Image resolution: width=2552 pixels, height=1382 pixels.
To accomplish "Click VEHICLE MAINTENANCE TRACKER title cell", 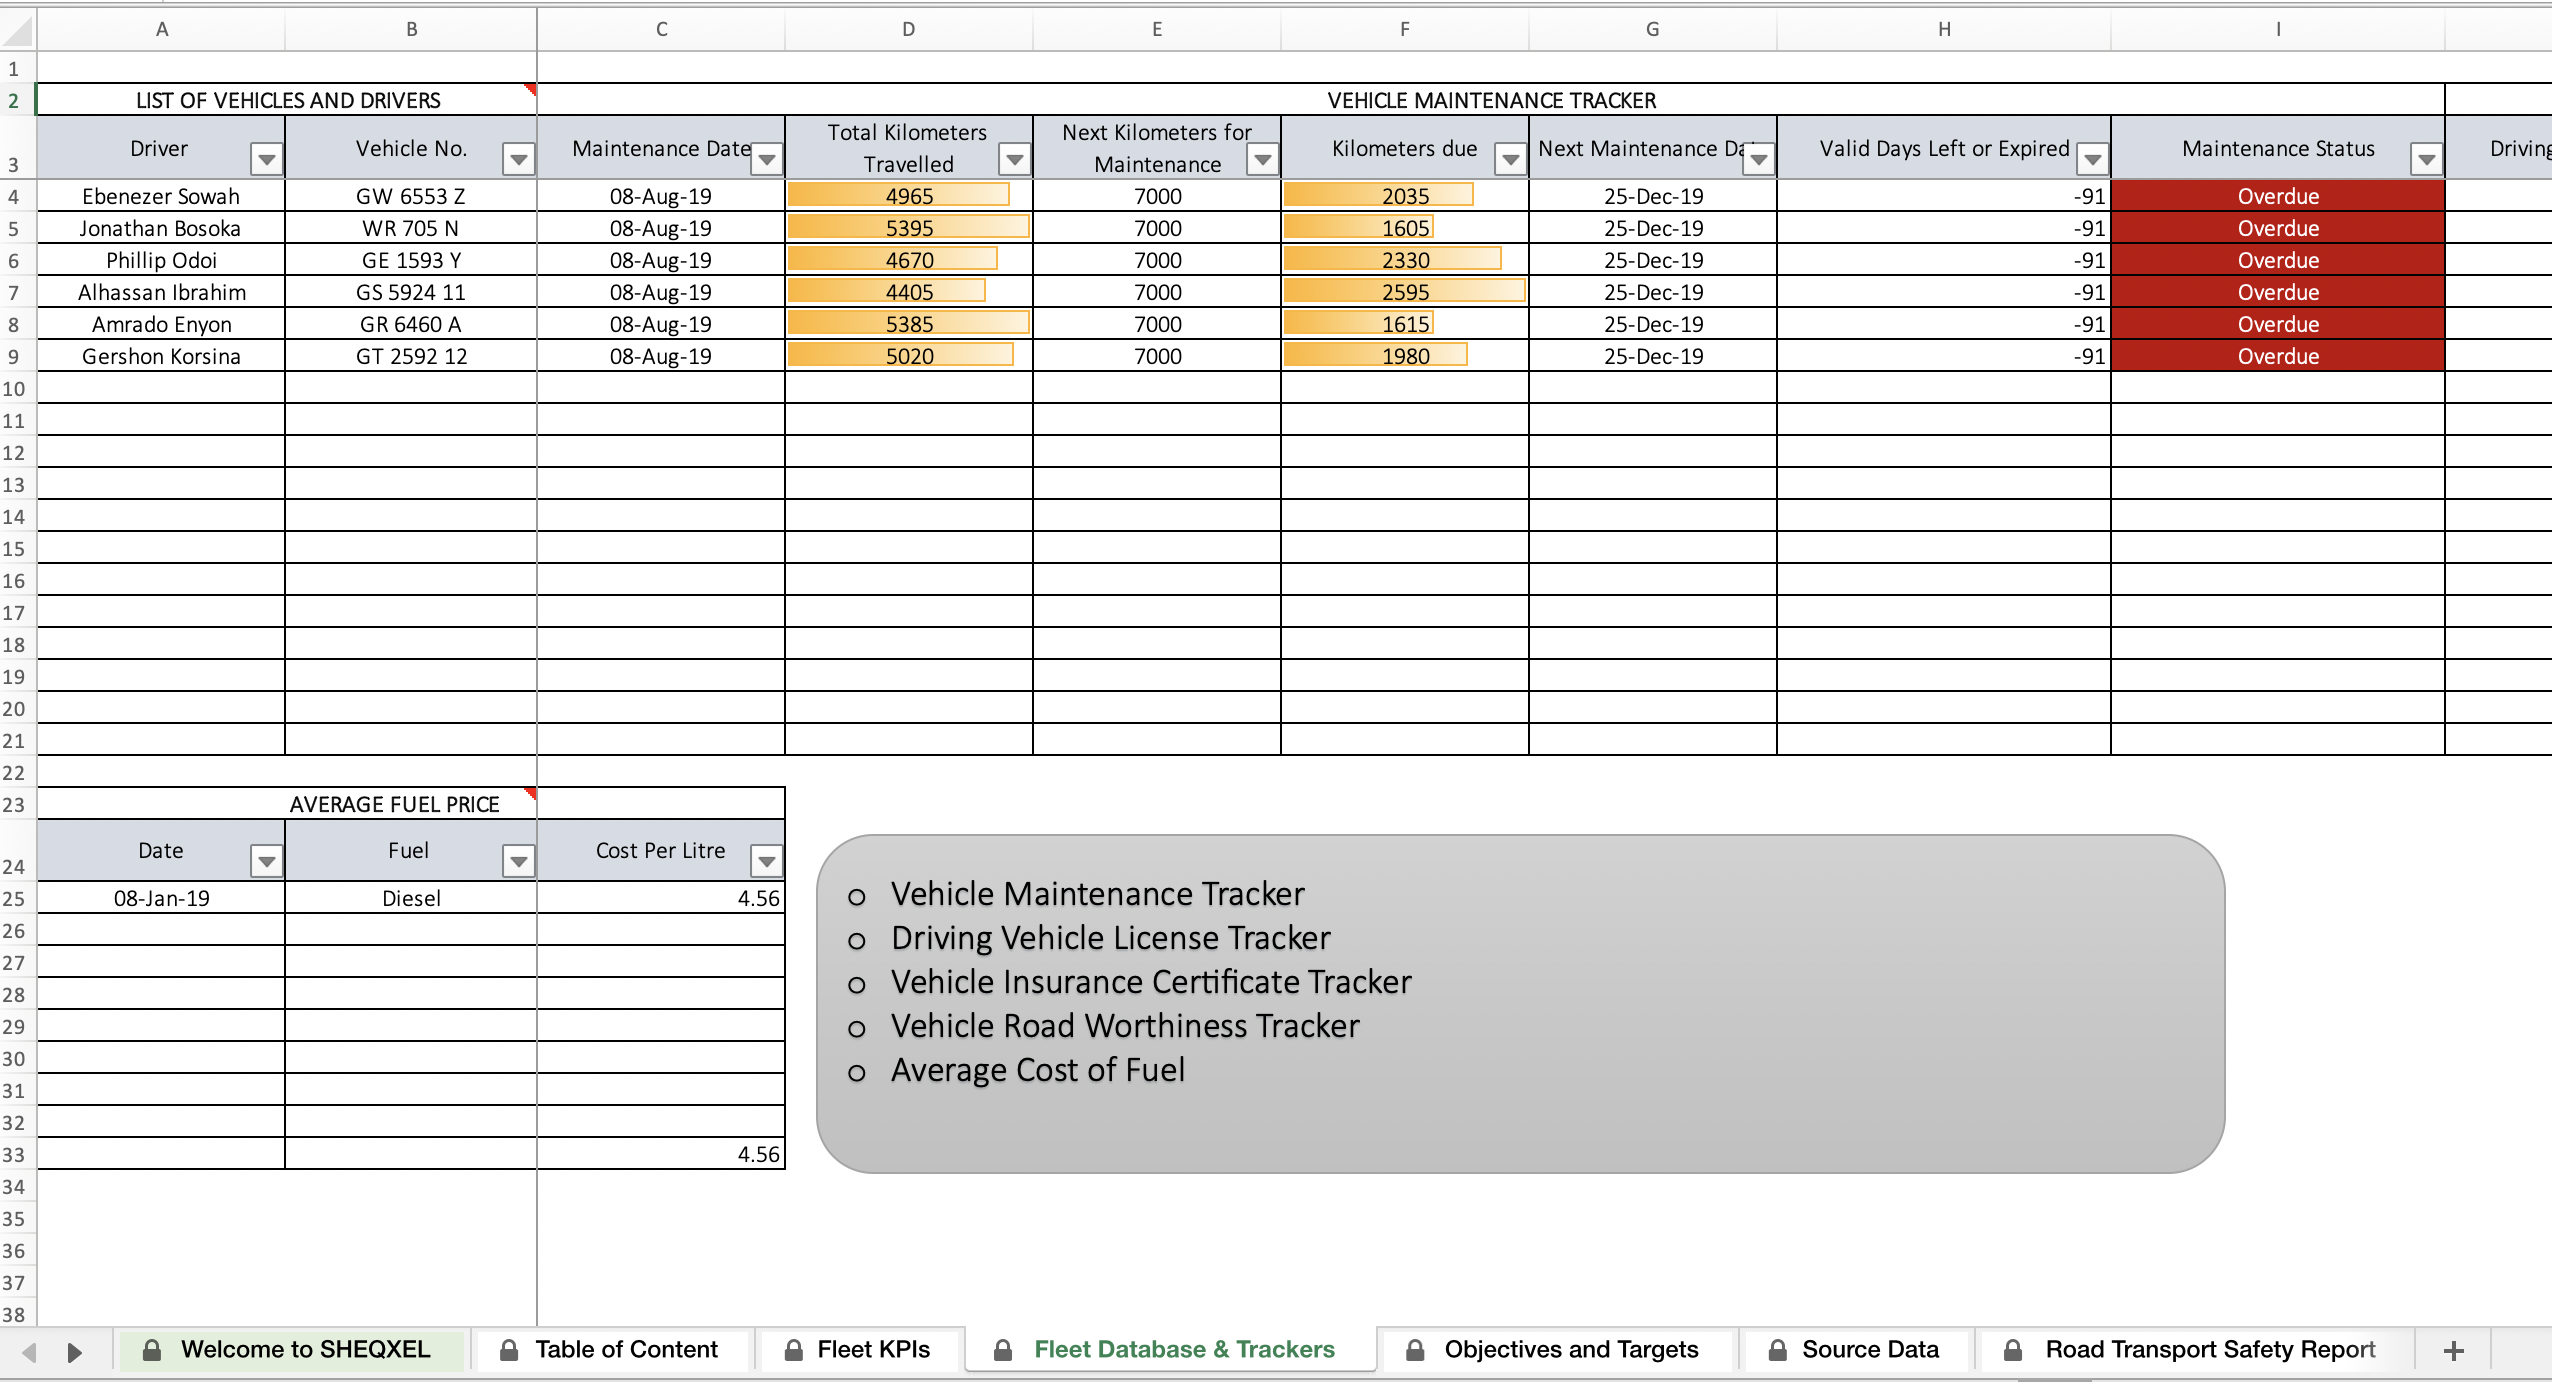I will pyautogui.click(x=1491, y=100).
